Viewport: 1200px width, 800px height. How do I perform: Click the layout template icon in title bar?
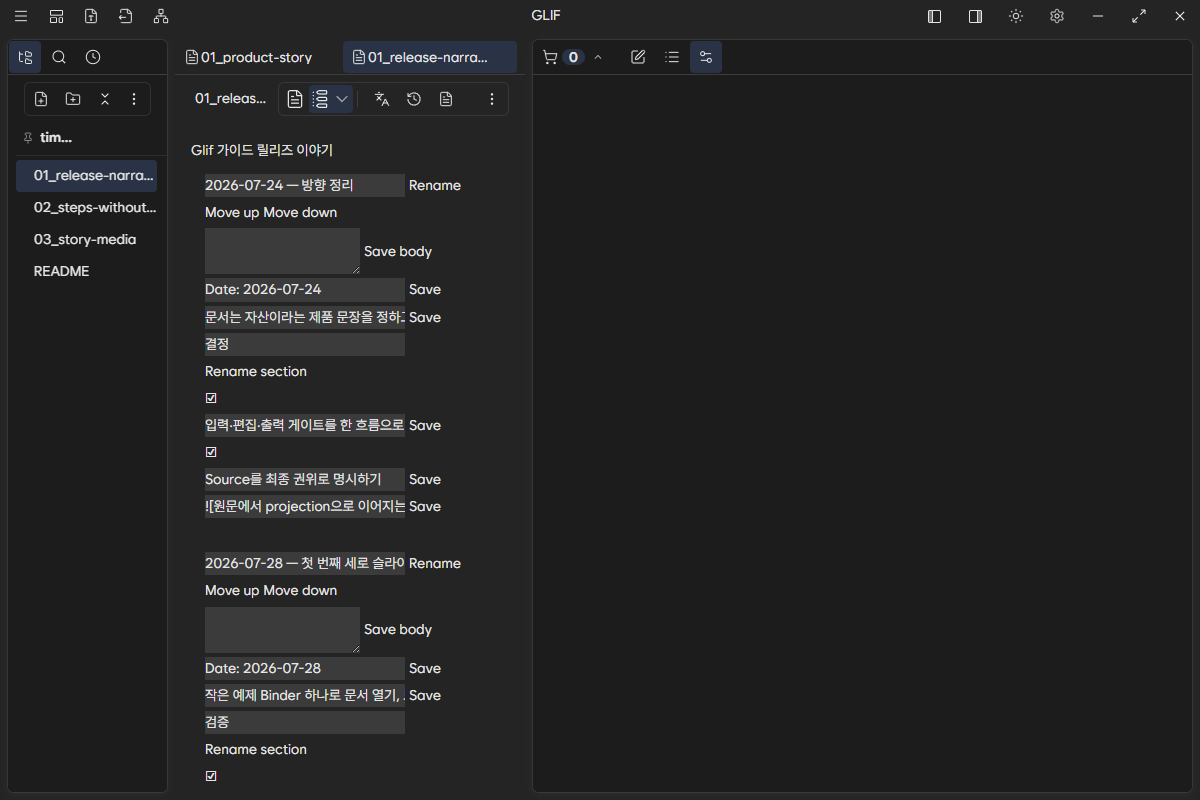(x=56, y=16)
